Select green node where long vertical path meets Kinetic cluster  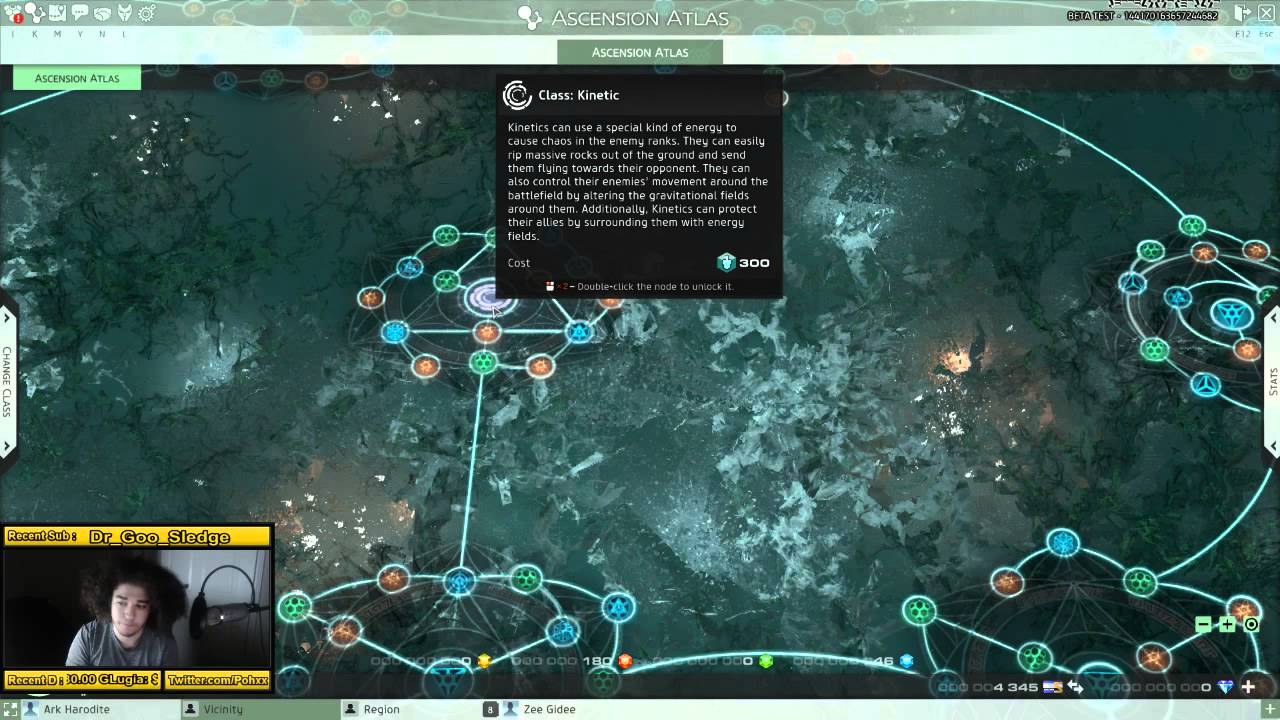click(x=484, y=361)
